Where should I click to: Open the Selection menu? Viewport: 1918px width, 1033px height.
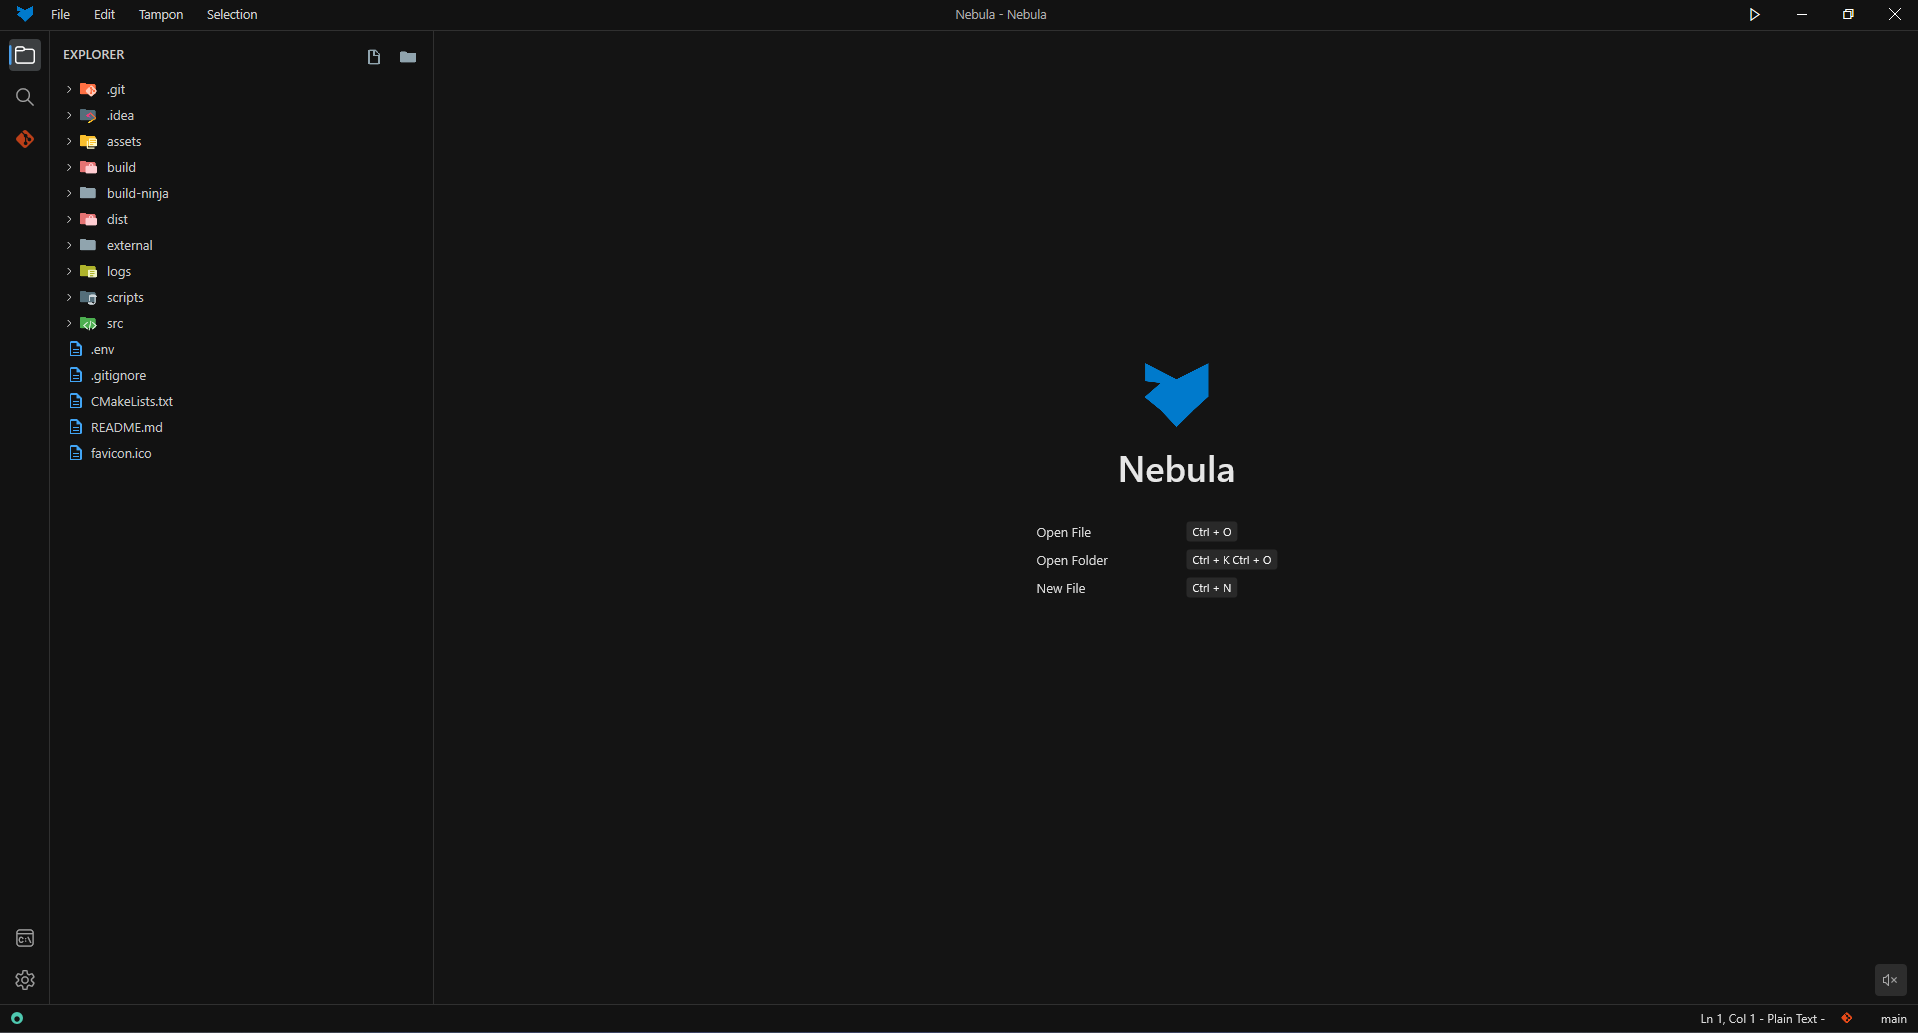click(x=232, y=15)
